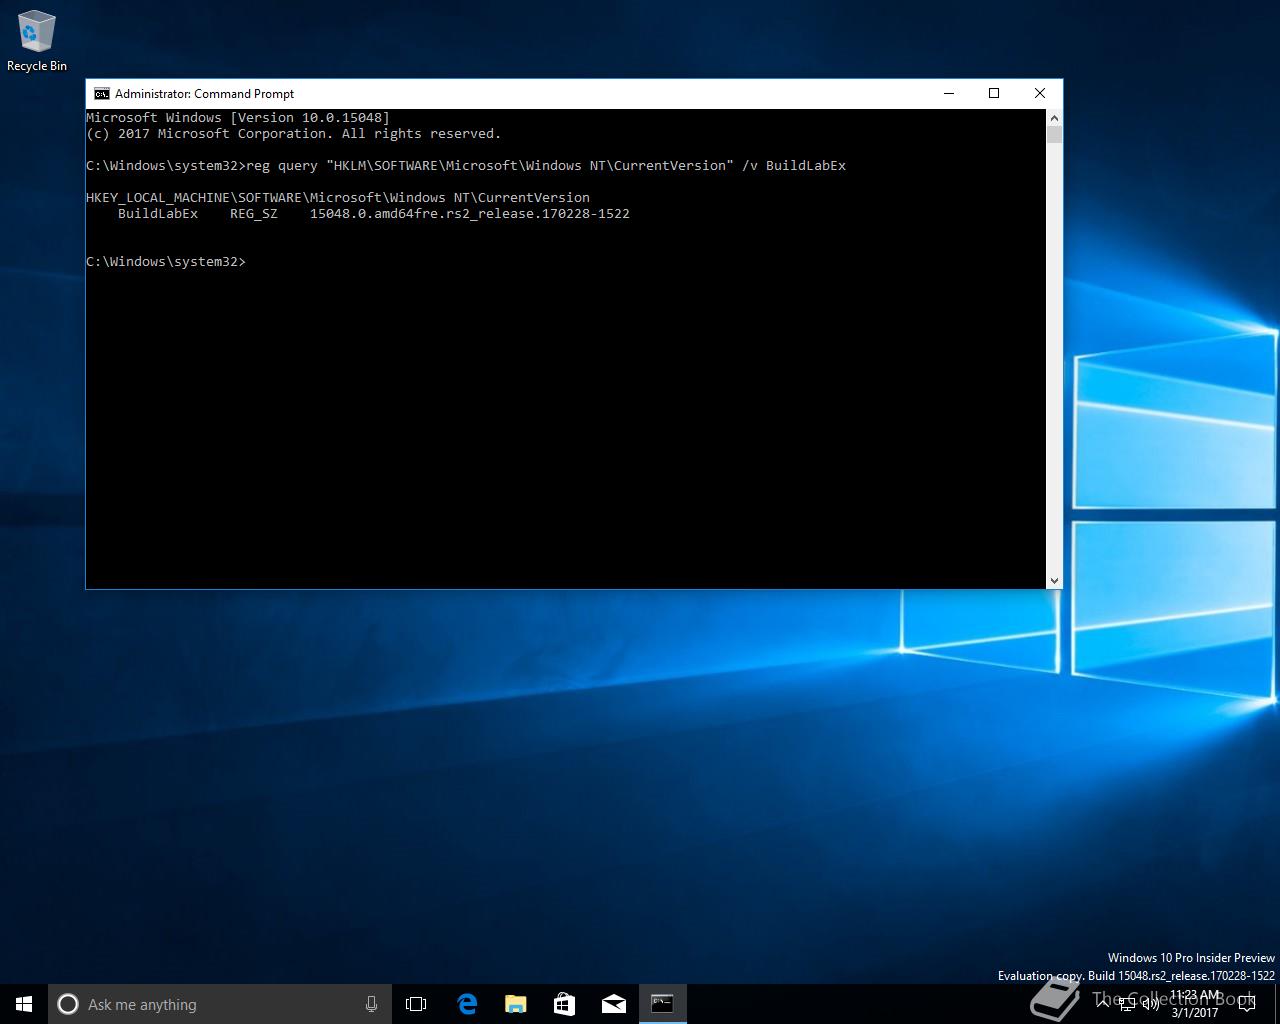
Task: Close the Command Prompt window
Action: pos(1040,93)
